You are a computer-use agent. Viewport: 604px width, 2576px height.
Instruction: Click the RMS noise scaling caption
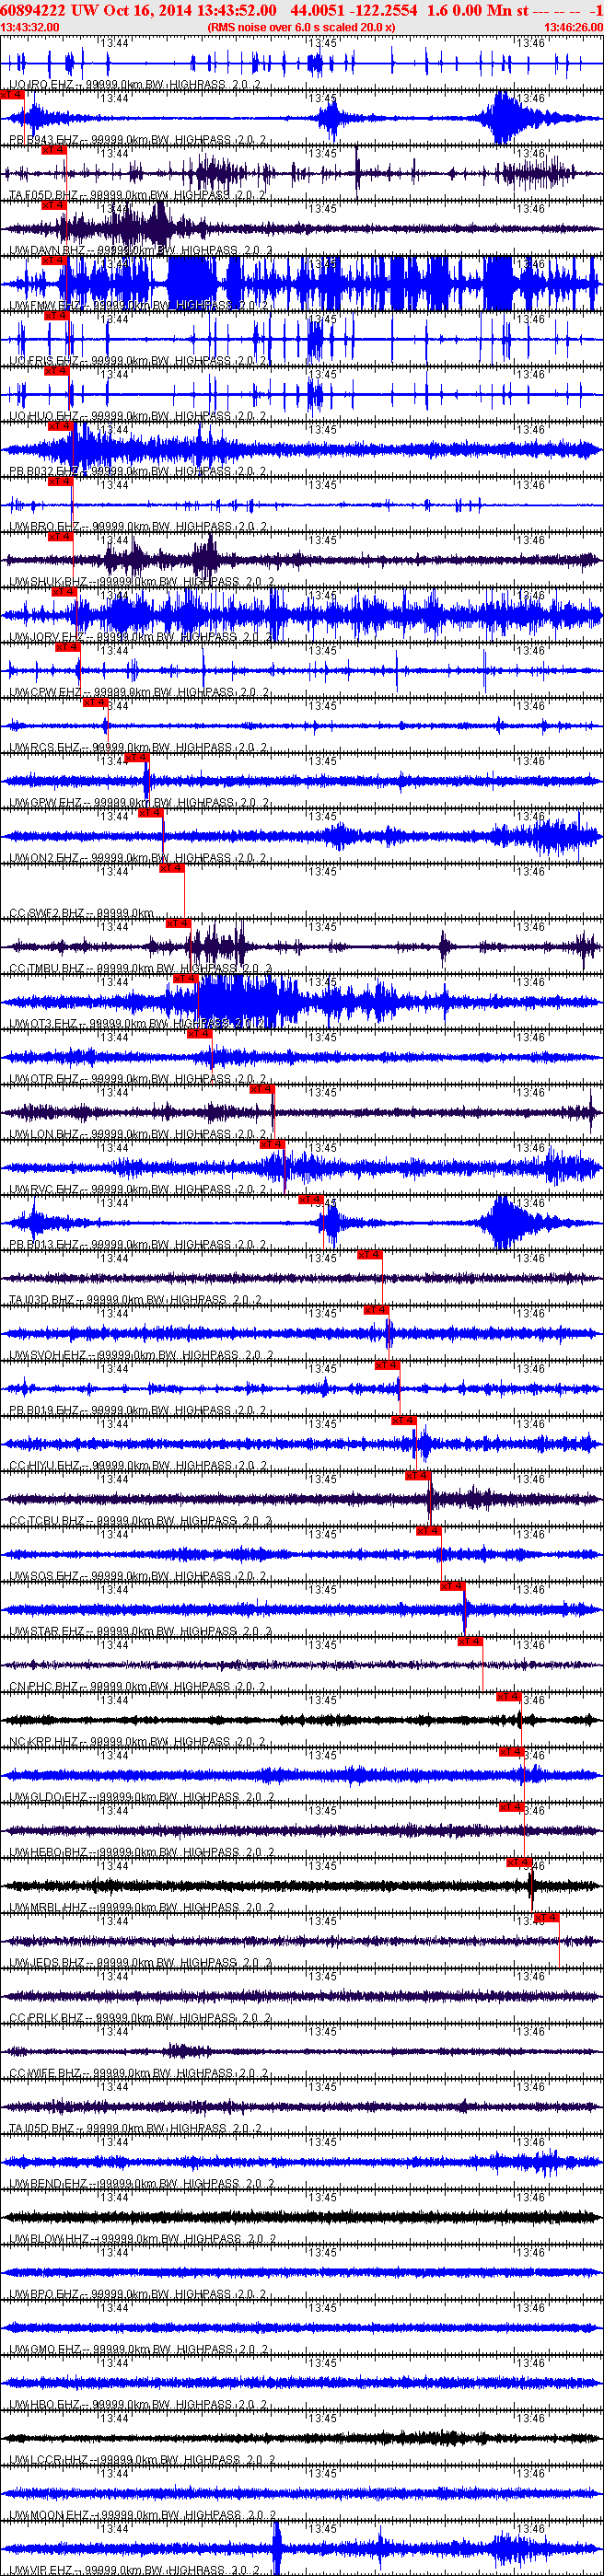[x=301, y=27]
